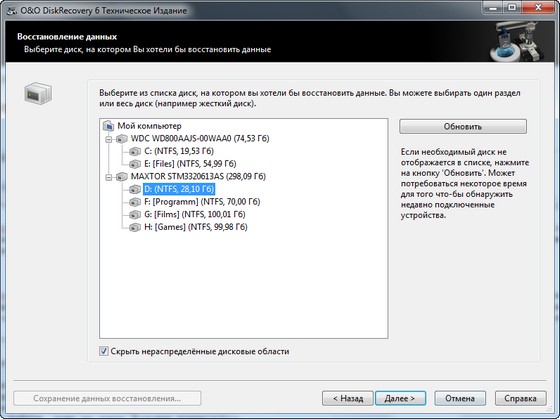The image size is (560, 419).
Task: Select 'H: [Games] (NTFS, 99,98 Гб)' partition
Action: (196, 227)
